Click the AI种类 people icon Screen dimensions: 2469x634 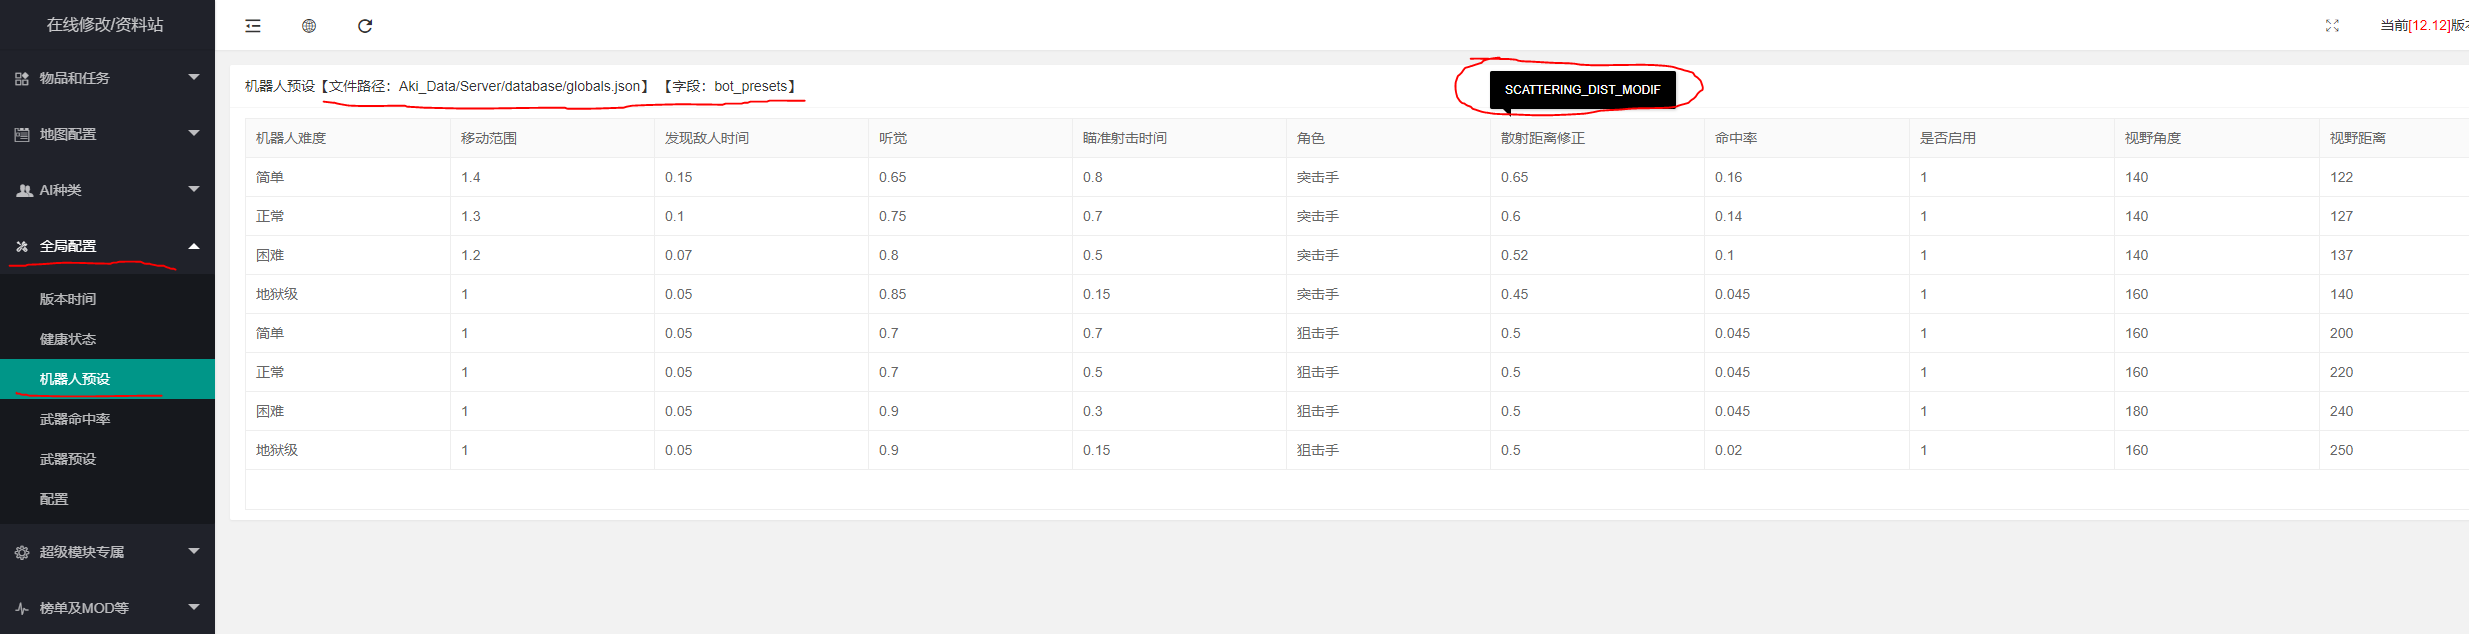[24, 190]
